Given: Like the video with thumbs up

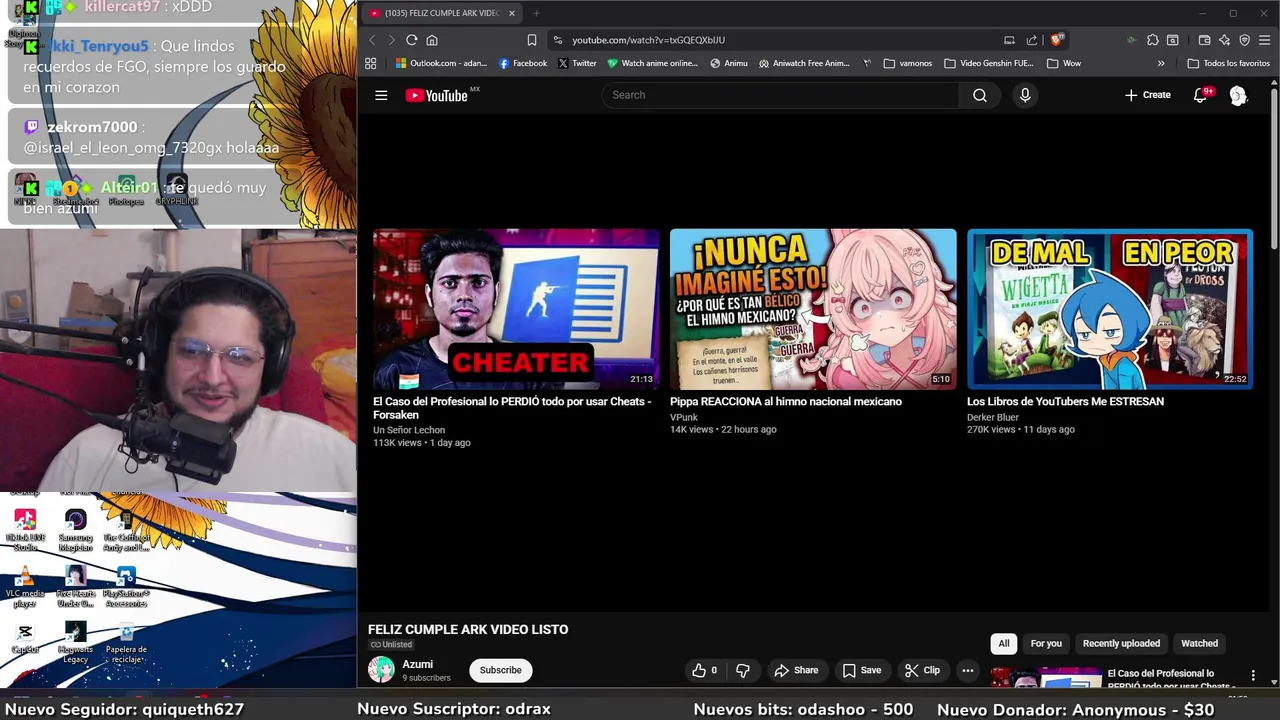Looking at the screenshot, I should pyautogui.click(x=705, y=670).
